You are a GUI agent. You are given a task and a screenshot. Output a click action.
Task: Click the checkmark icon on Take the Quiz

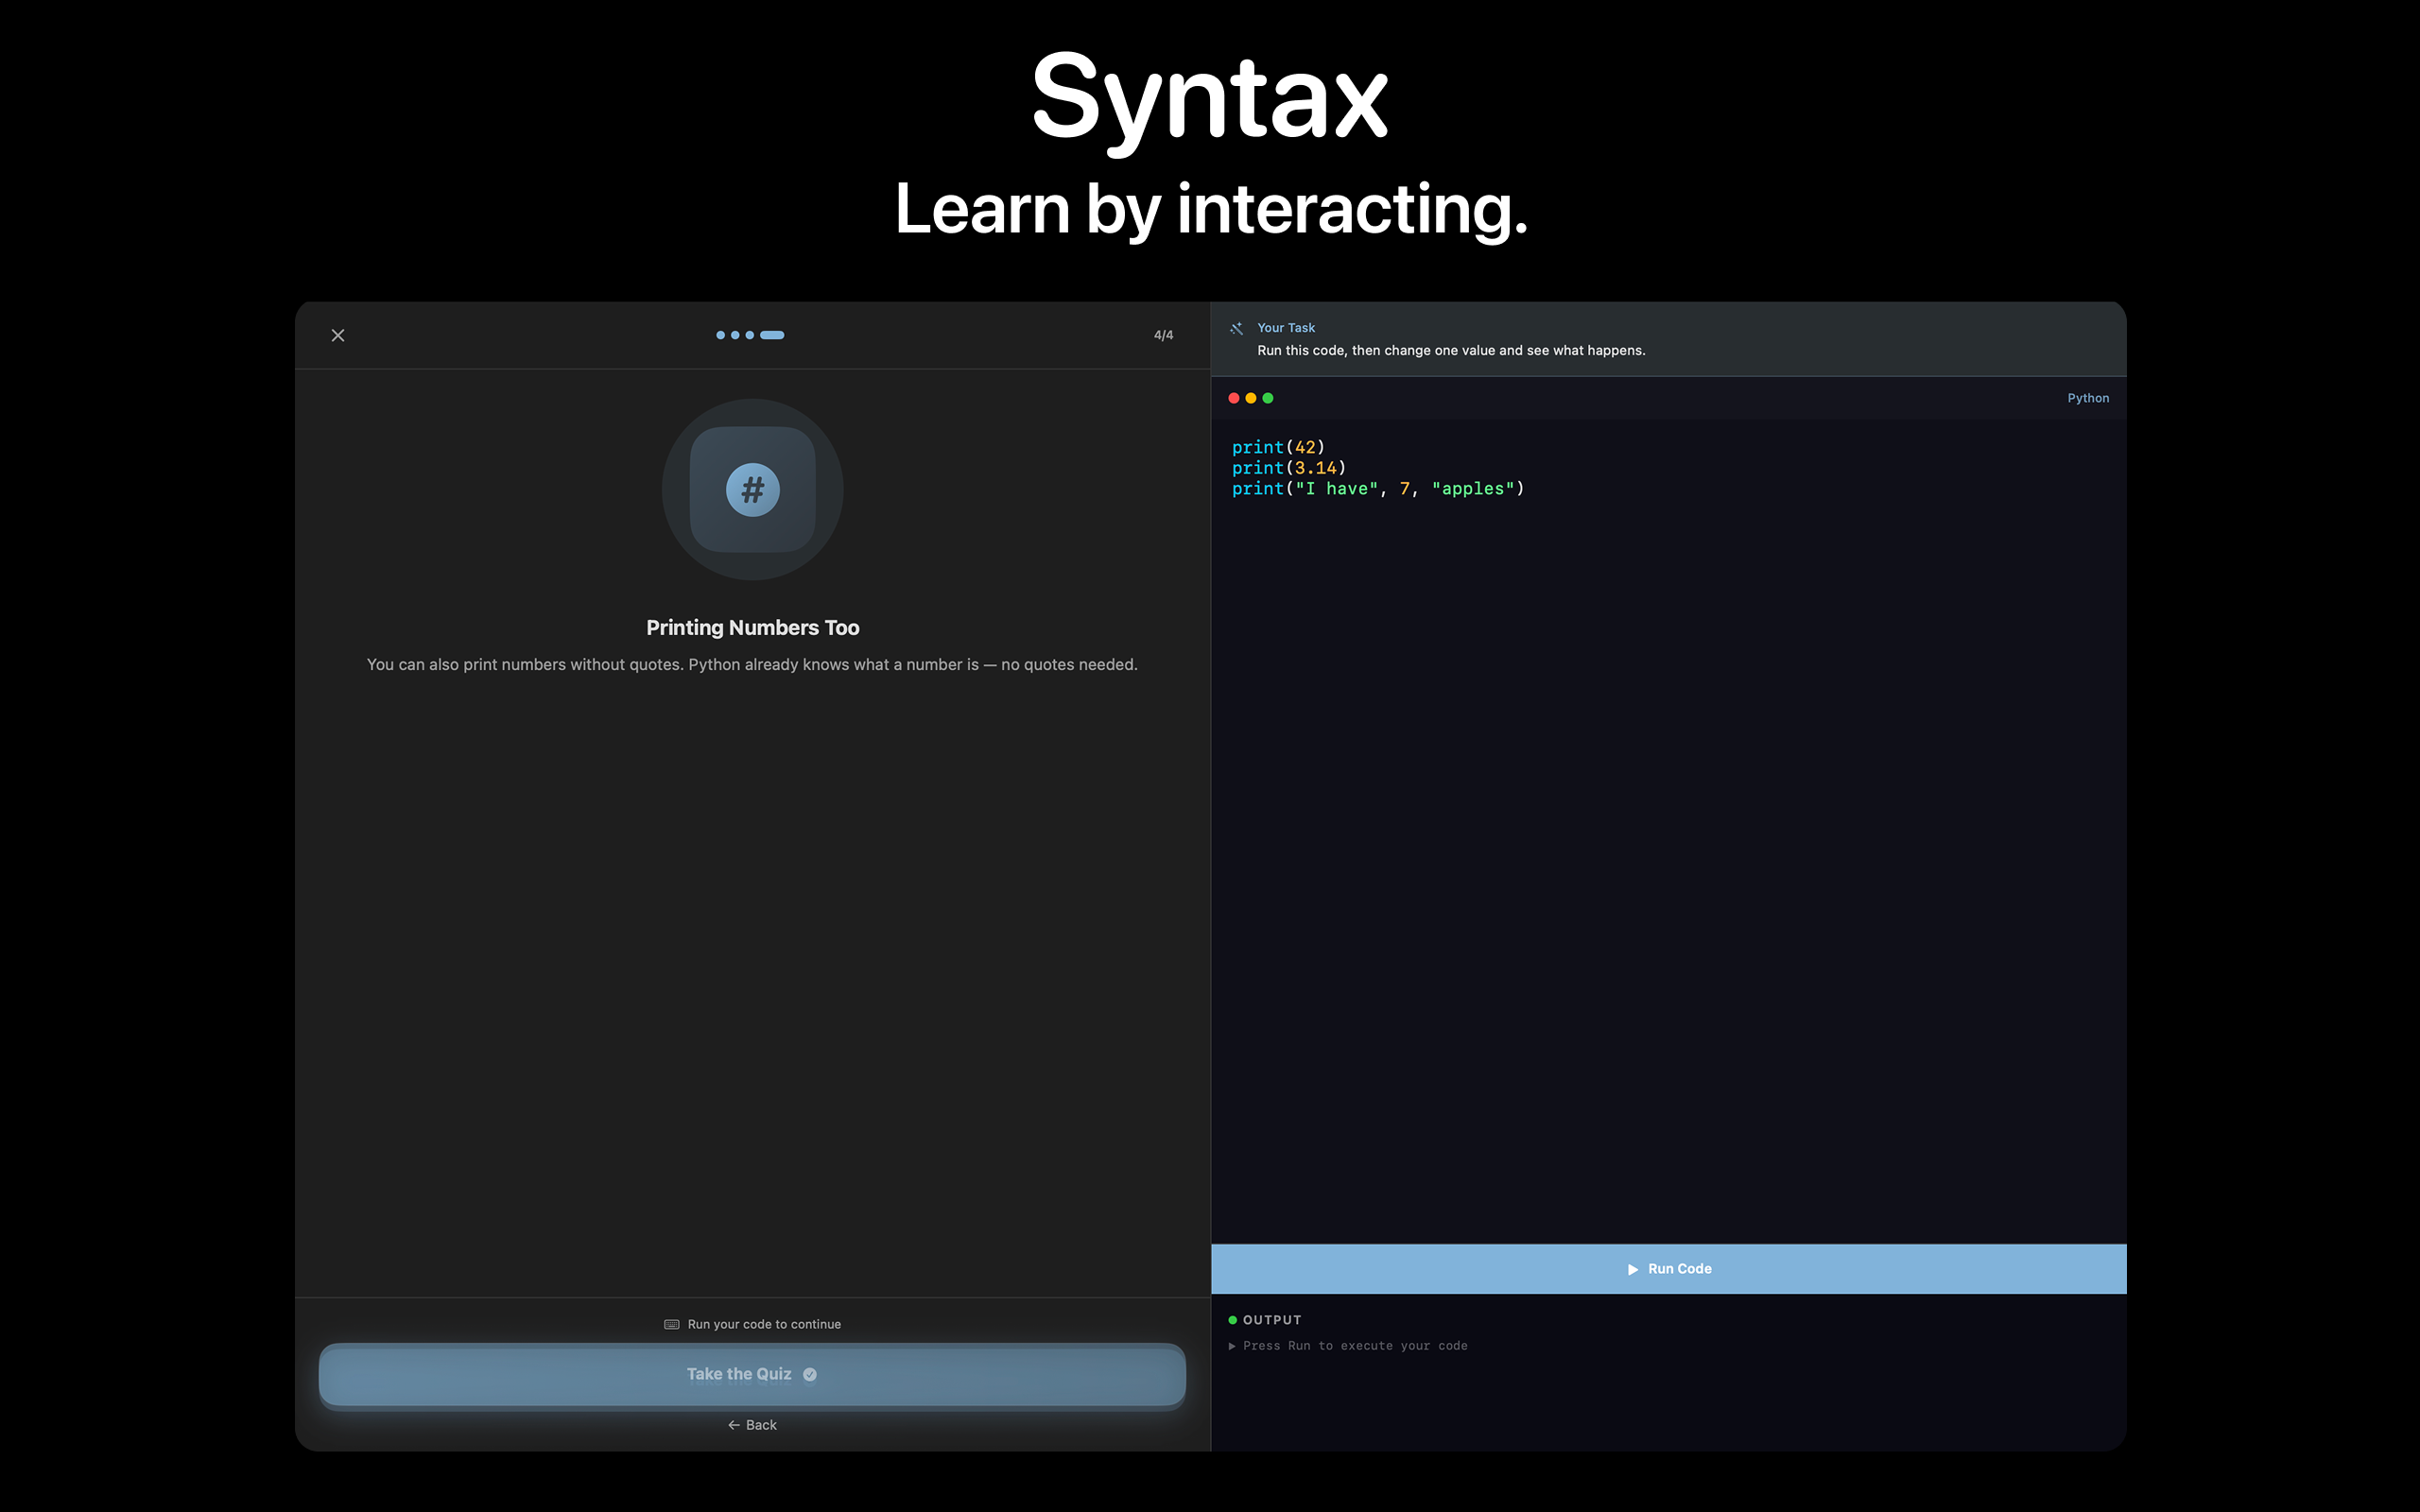(810, 1374)
